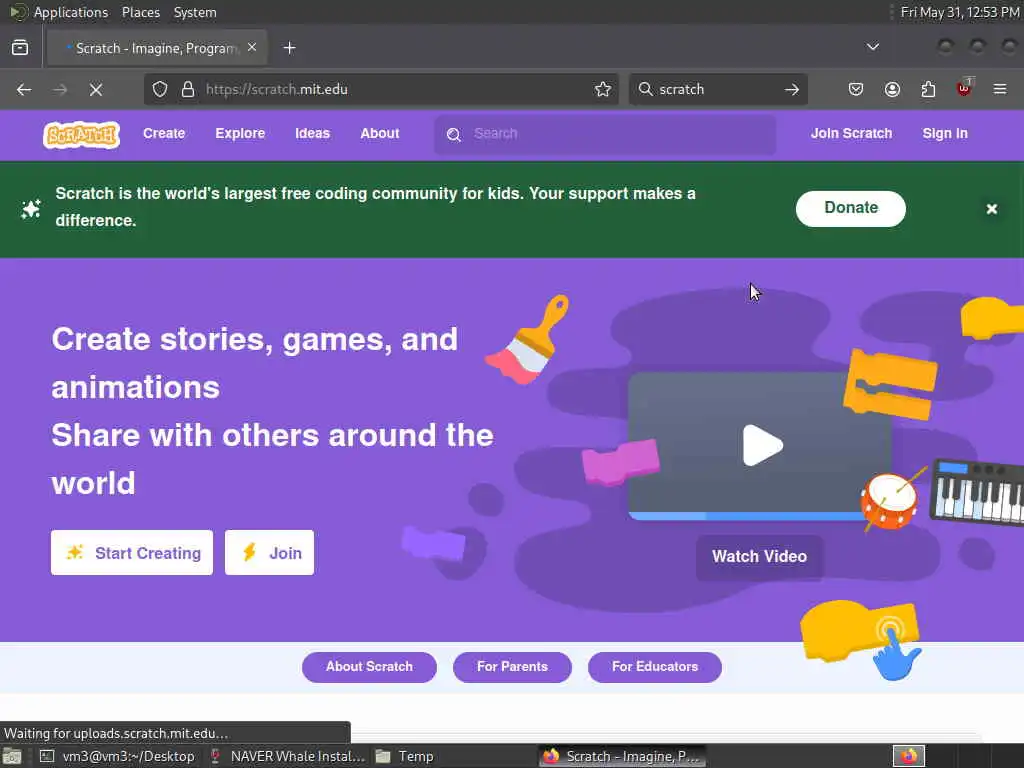
Task: Open the For Educators pill button
Action: point(654,667)
